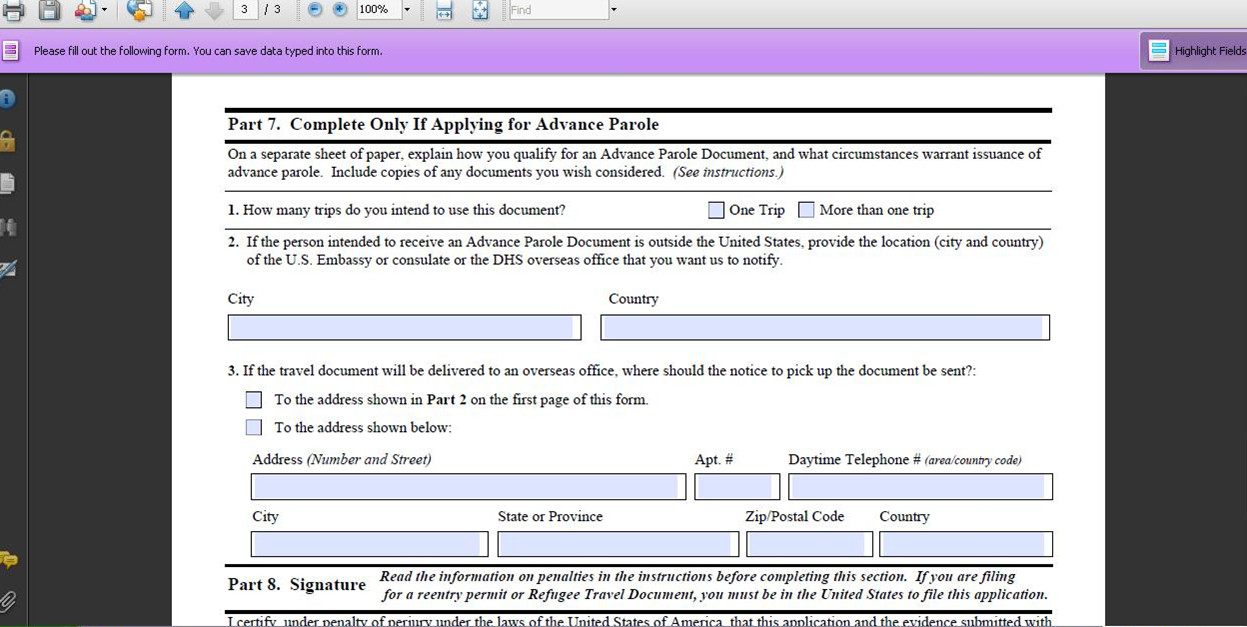Click the State or Province field
1247x627 pixels.
pos(618,544)
